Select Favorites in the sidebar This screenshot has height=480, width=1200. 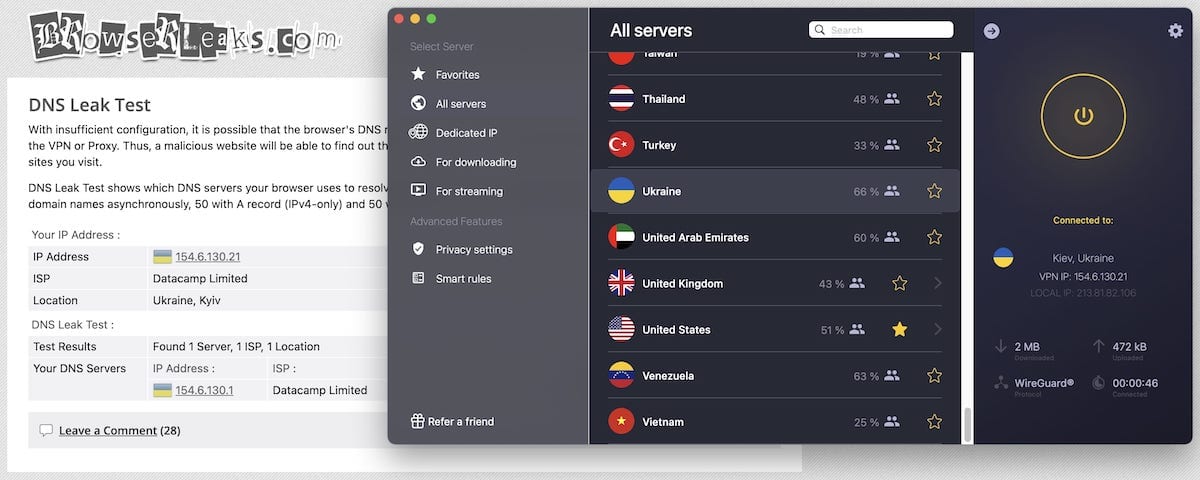[457, 74]
